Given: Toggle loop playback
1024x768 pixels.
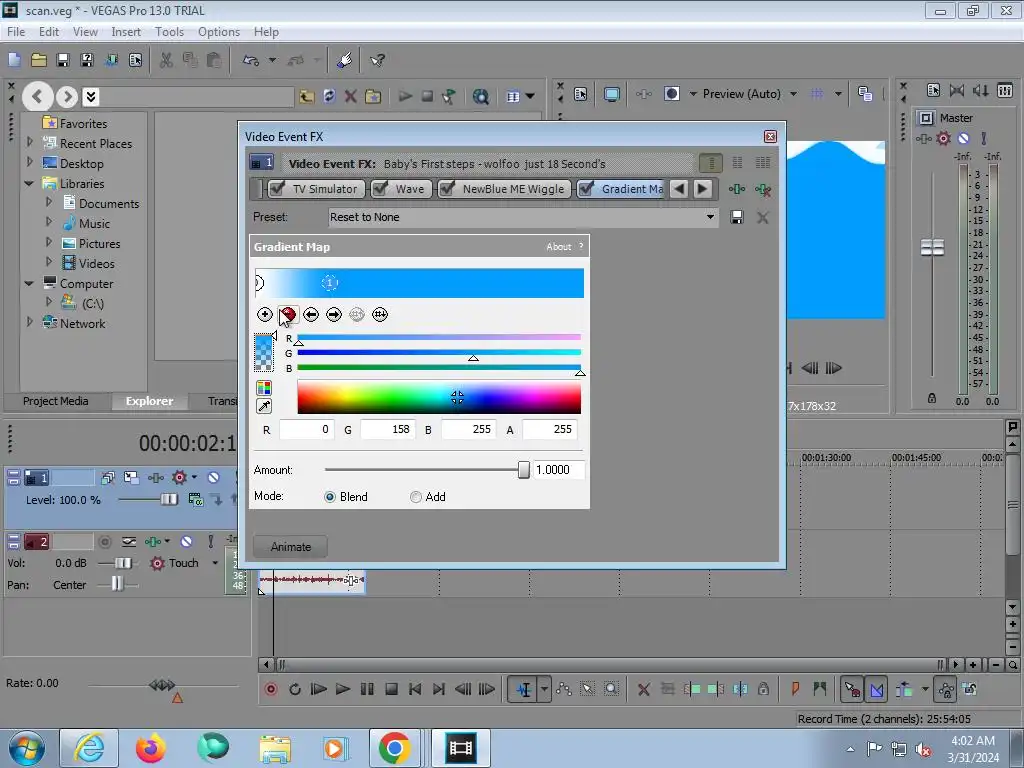Looking at the screenshot, I should point(295,689).
